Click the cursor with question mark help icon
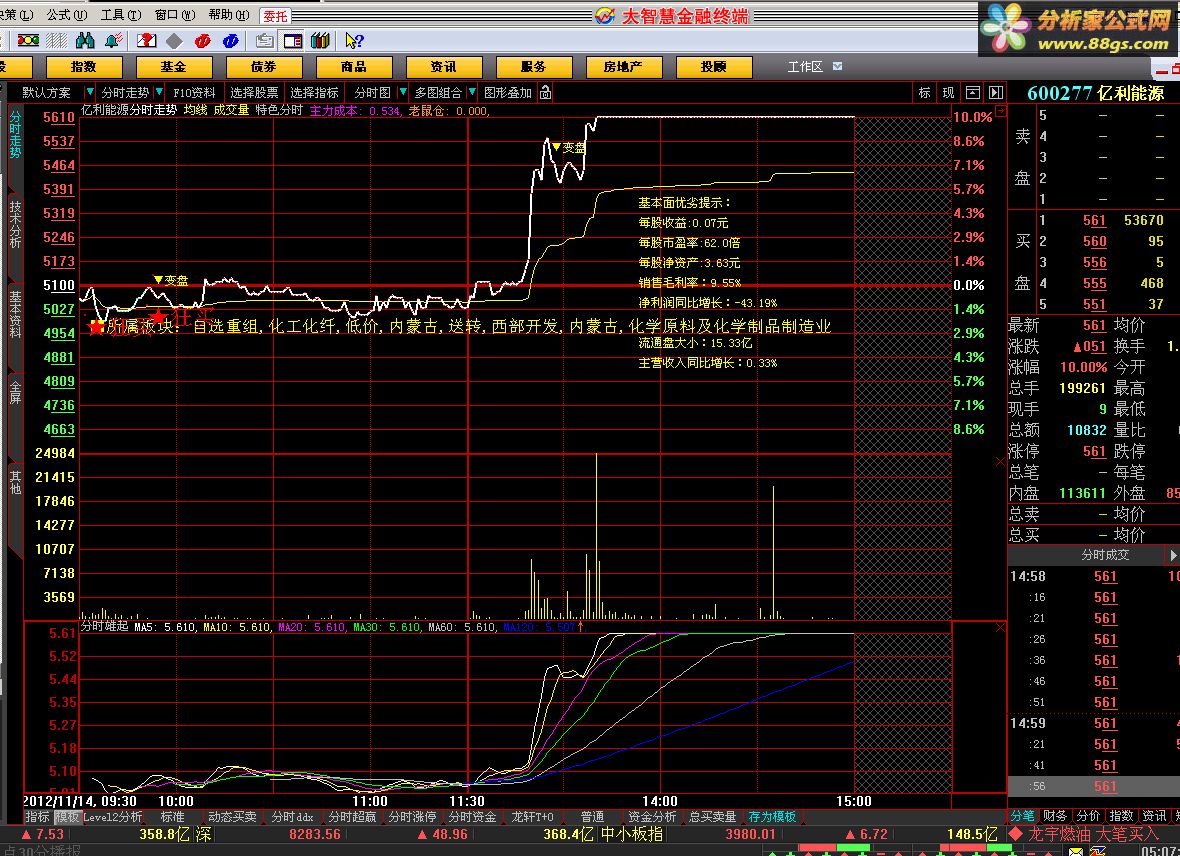 (354, 41)
